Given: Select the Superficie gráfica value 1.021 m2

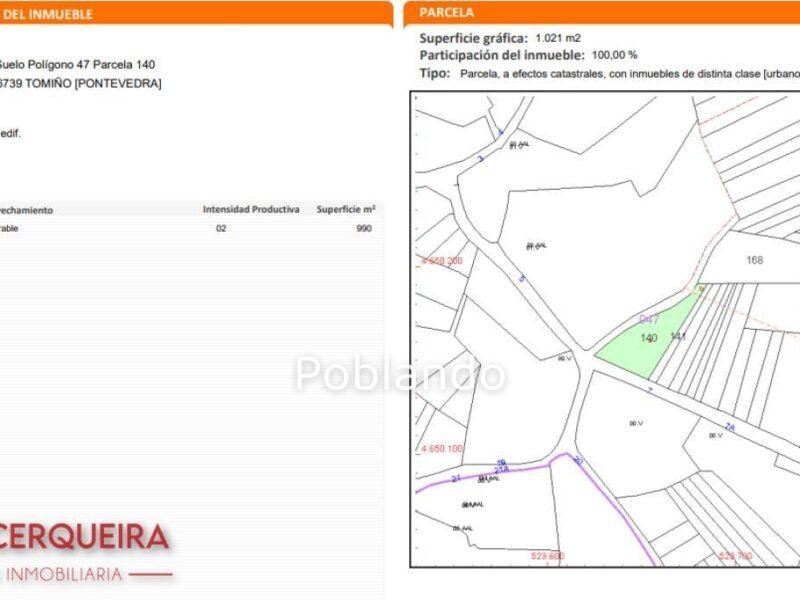Looking at the screenshot, I should [x=558, y=38].
